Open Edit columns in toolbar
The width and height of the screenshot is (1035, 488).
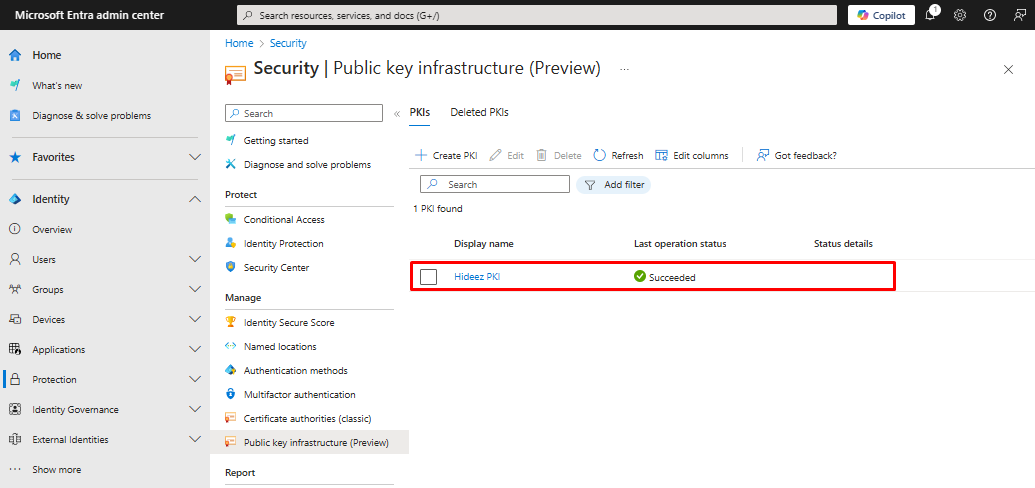[691, 156]
